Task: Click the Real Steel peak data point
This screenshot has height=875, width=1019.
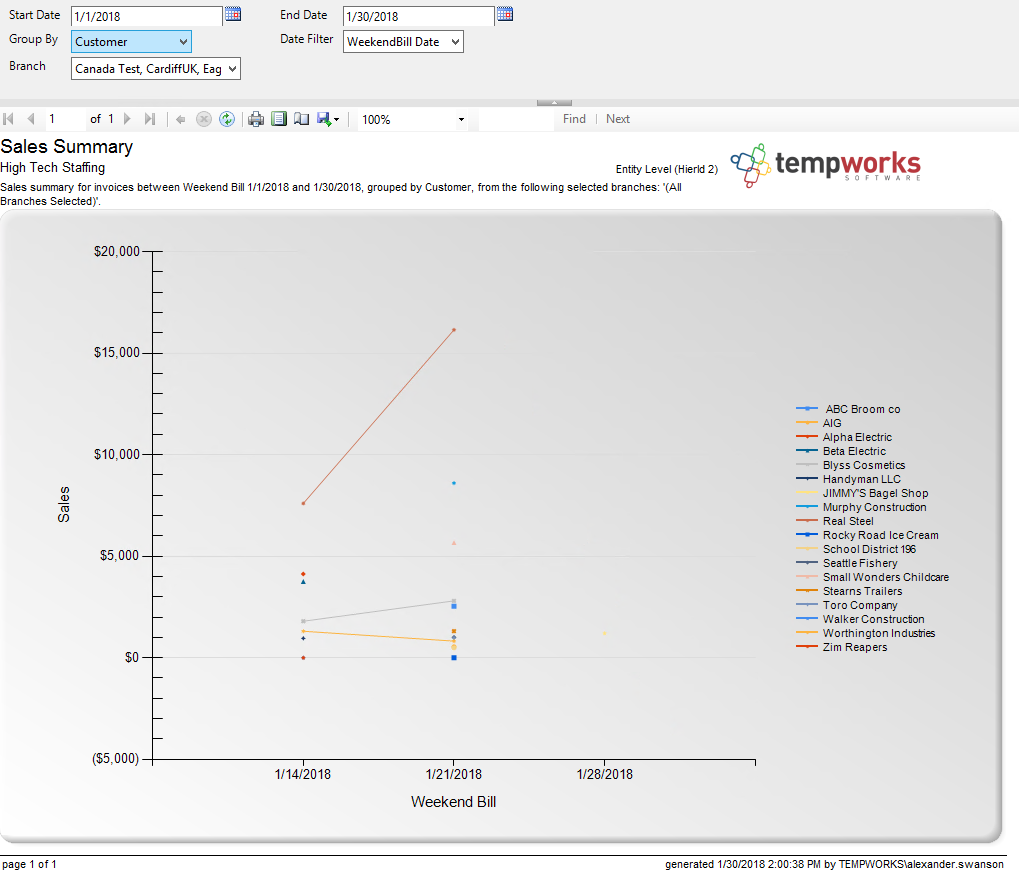Action: point(454,330)
